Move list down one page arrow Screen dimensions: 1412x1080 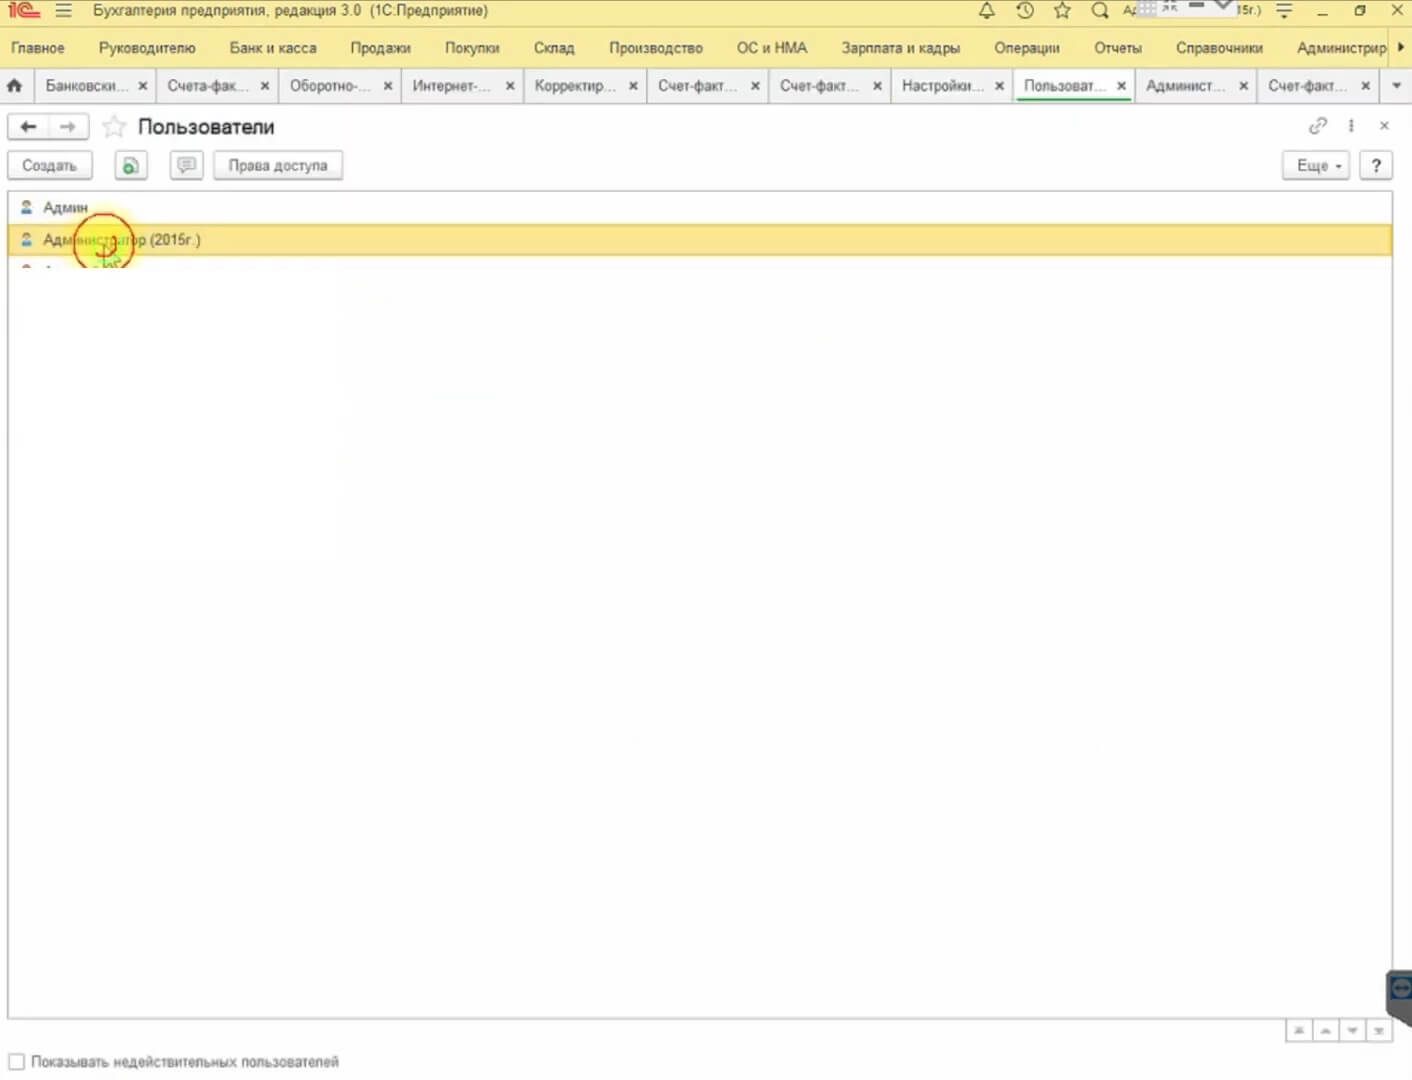[x=1352, y=1031]
